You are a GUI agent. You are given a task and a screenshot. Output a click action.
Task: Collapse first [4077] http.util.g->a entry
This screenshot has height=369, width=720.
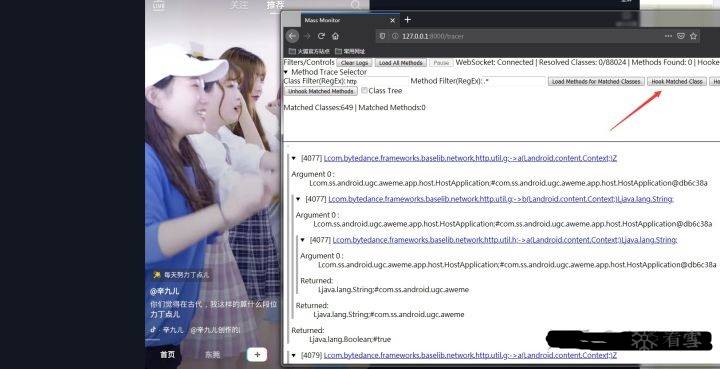(x=294, y=158)
